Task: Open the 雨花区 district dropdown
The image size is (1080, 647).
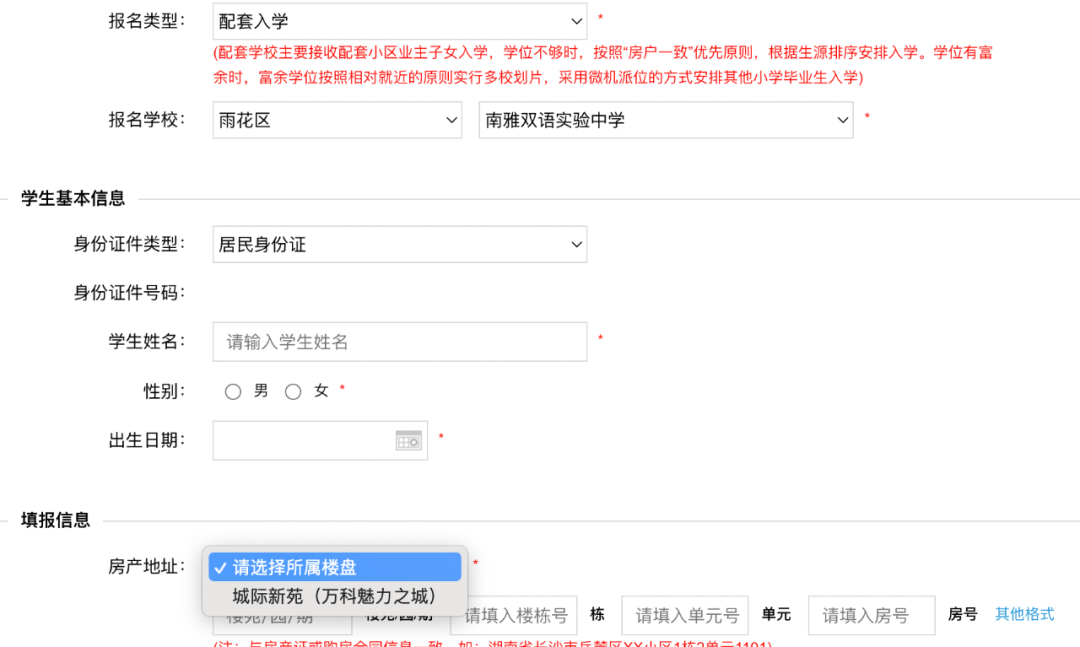Action: (x=337, y=120)
